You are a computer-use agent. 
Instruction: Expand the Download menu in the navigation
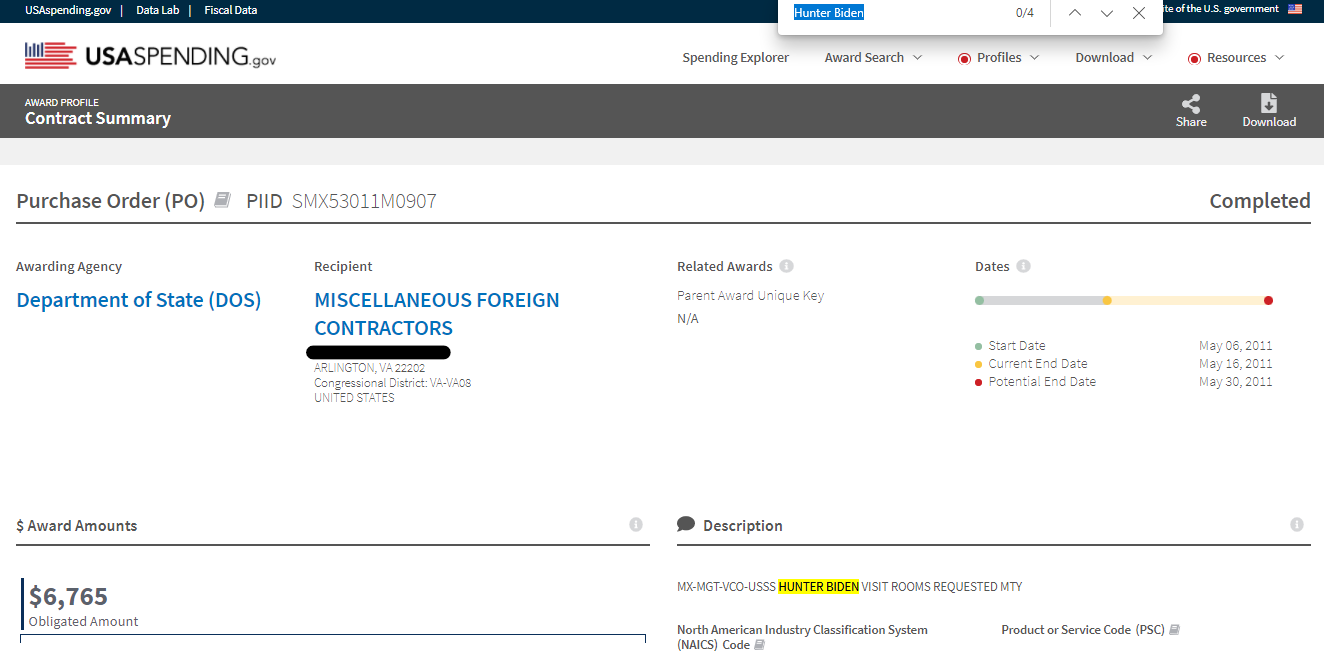[1113, 57]
